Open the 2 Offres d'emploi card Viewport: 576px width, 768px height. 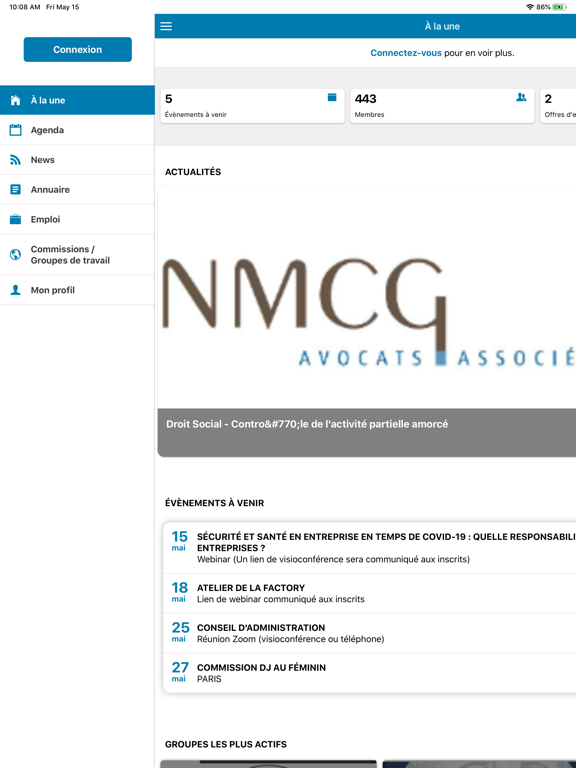[x=558, y=106]
